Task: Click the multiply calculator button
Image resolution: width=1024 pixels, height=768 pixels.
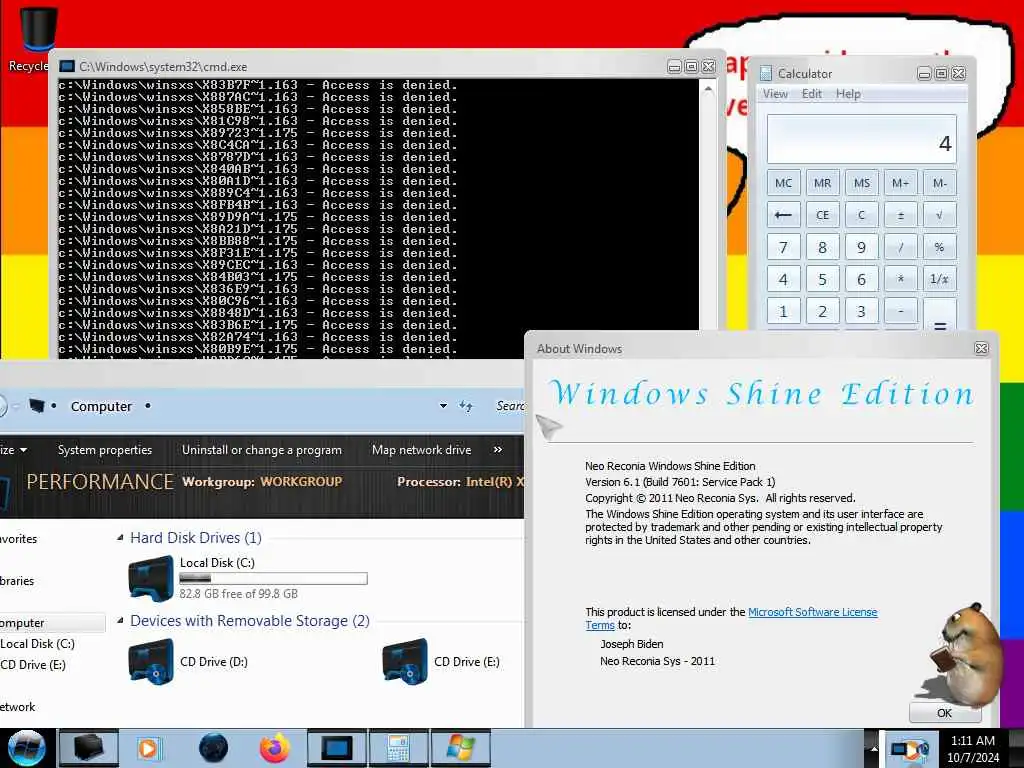Action: coord(901,280)
